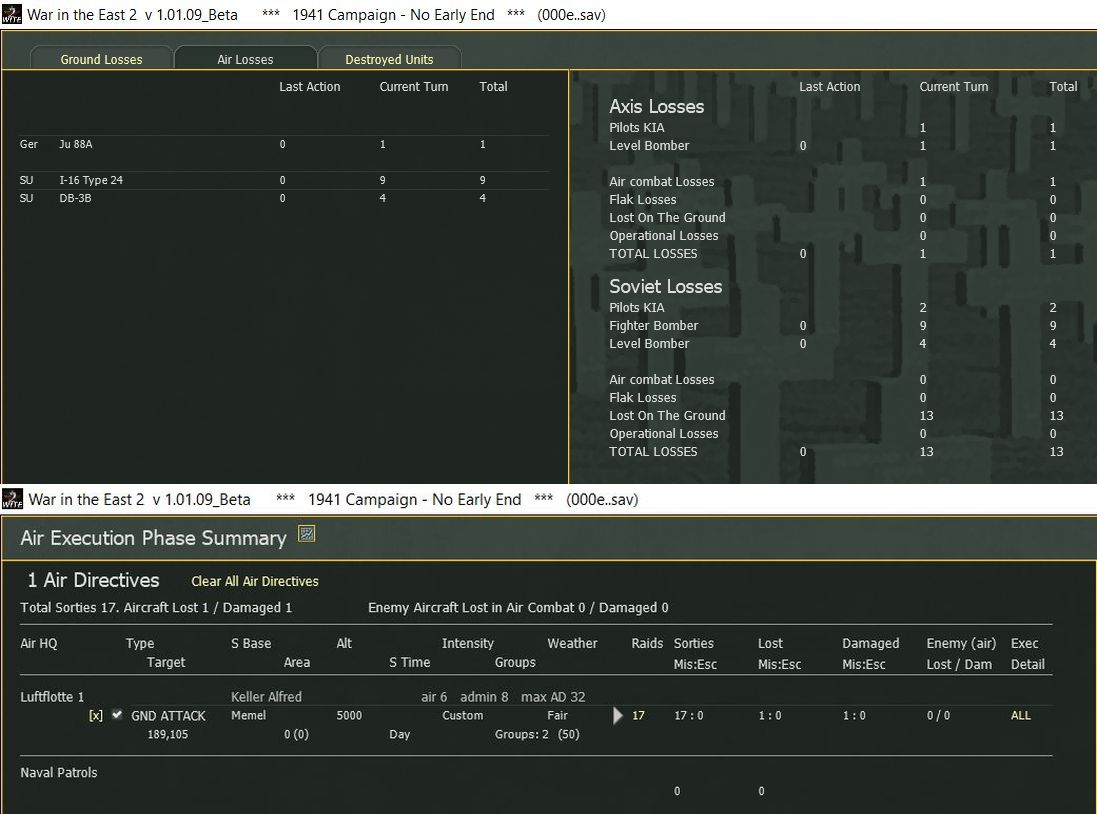Click commander name Keller Alfred
Screen dimensions: 1097x814
[x=267, y=696]
